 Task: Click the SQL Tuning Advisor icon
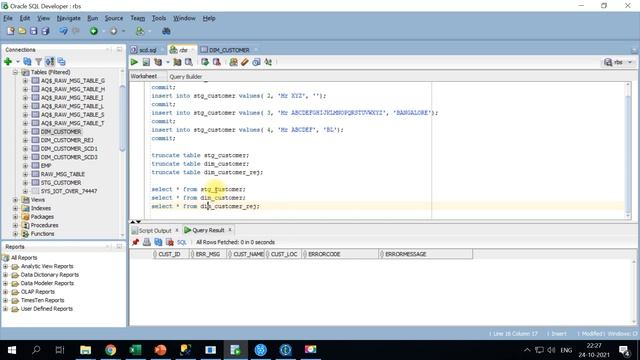click(189, 62)
